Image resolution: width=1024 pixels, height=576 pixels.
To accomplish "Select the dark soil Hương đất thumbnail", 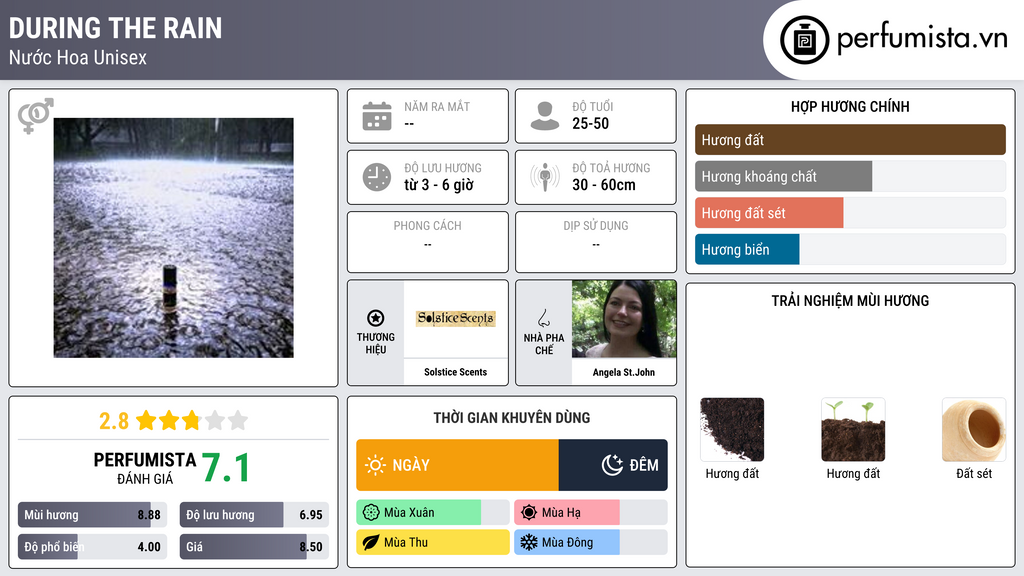I will pyautogui.click(x=732, y=430).
